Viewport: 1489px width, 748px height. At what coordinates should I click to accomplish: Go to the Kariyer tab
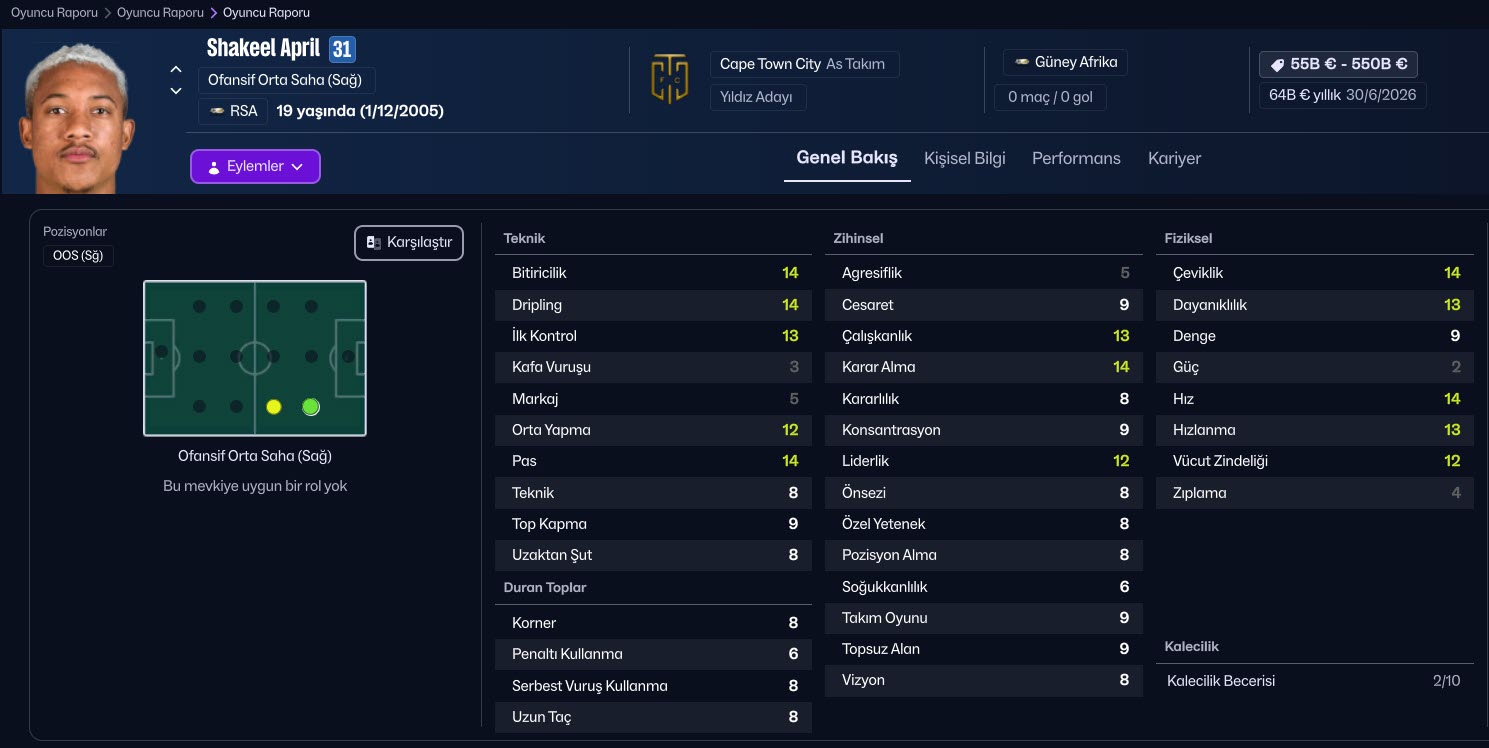point(1174,158)
